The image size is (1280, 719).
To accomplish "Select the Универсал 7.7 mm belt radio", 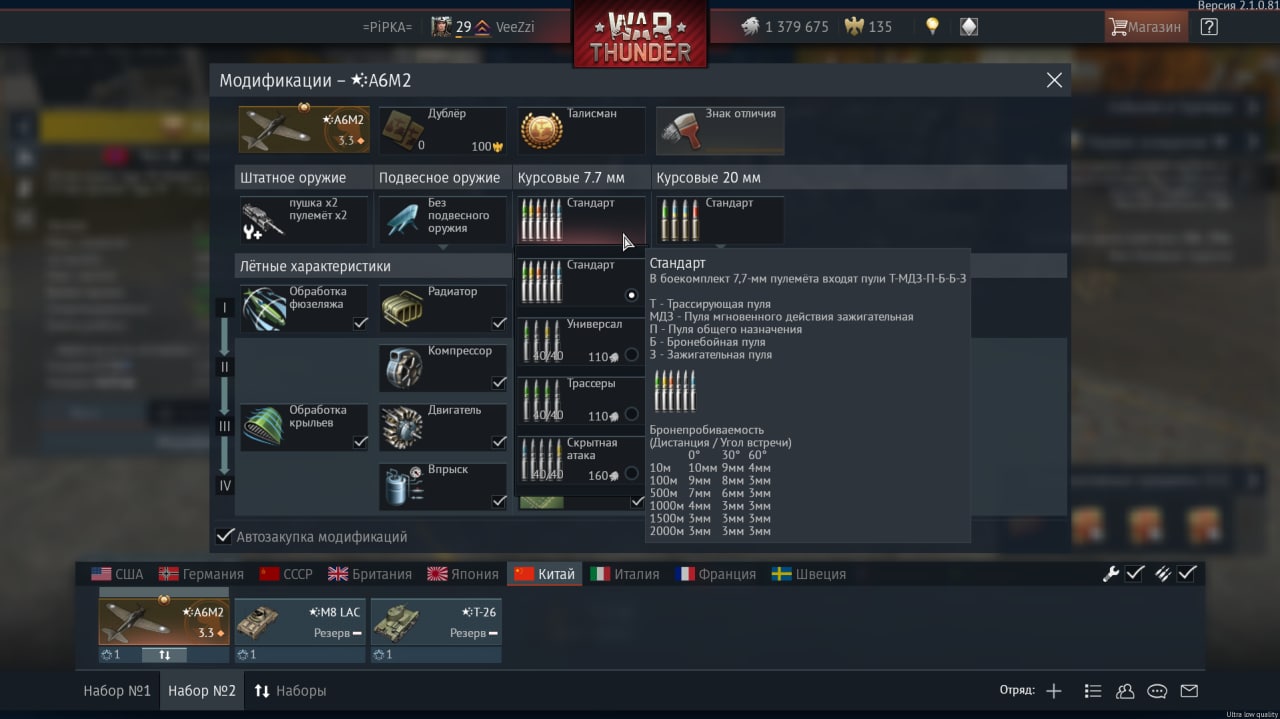I will (631, 355).
